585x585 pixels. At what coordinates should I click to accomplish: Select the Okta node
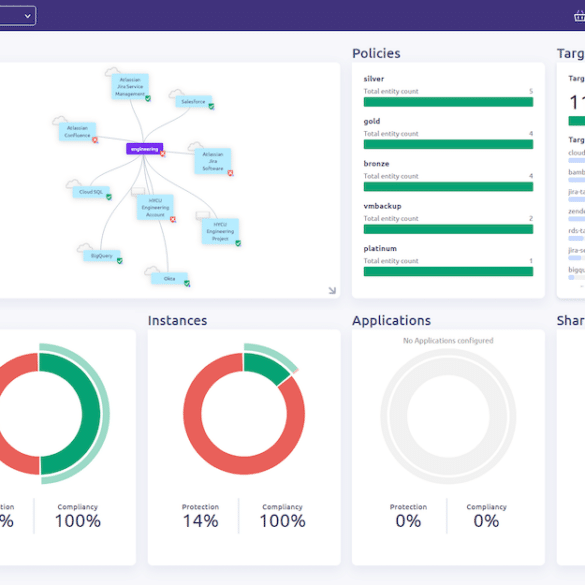[x=169, y=279]
